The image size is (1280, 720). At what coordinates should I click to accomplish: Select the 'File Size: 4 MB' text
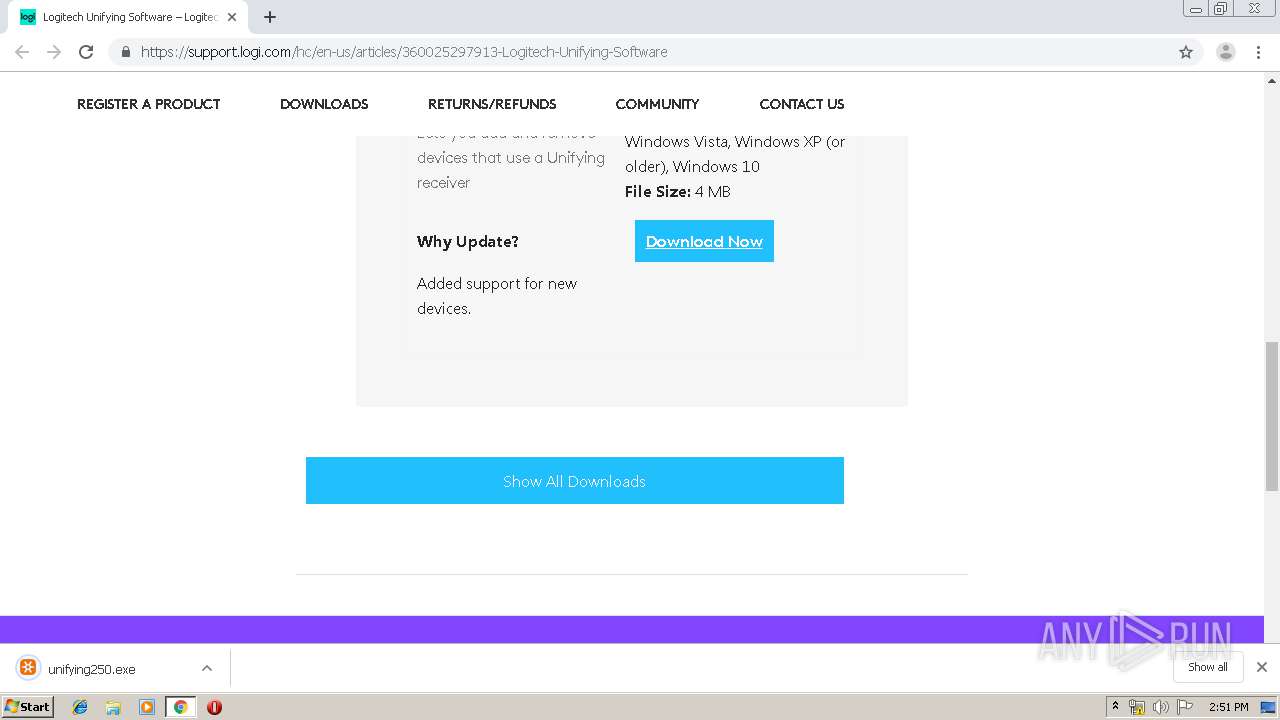coord(678,192)
